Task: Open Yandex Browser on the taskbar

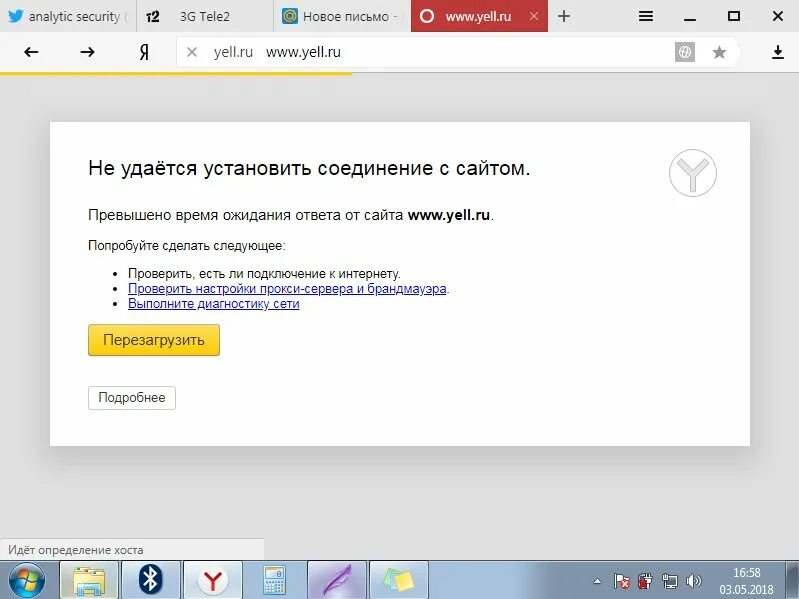Action: click(x=212, y=580)
